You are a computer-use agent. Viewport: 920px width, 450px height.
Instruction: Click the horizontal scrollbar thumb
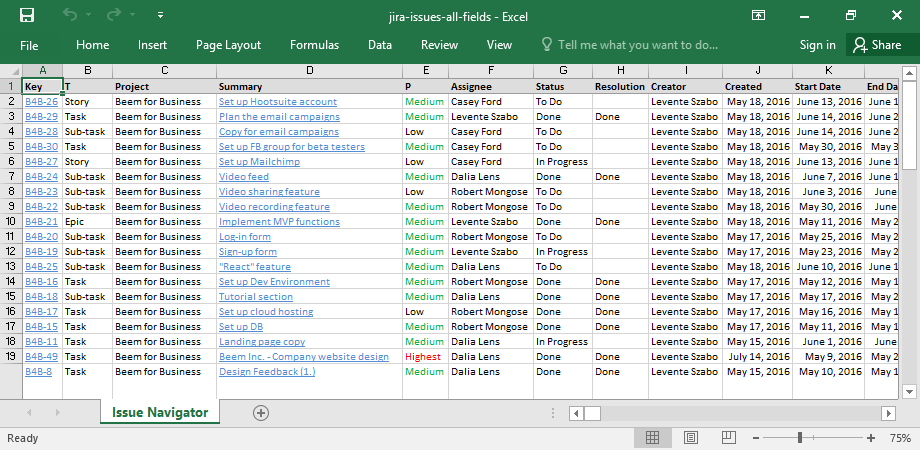(592, 414)
